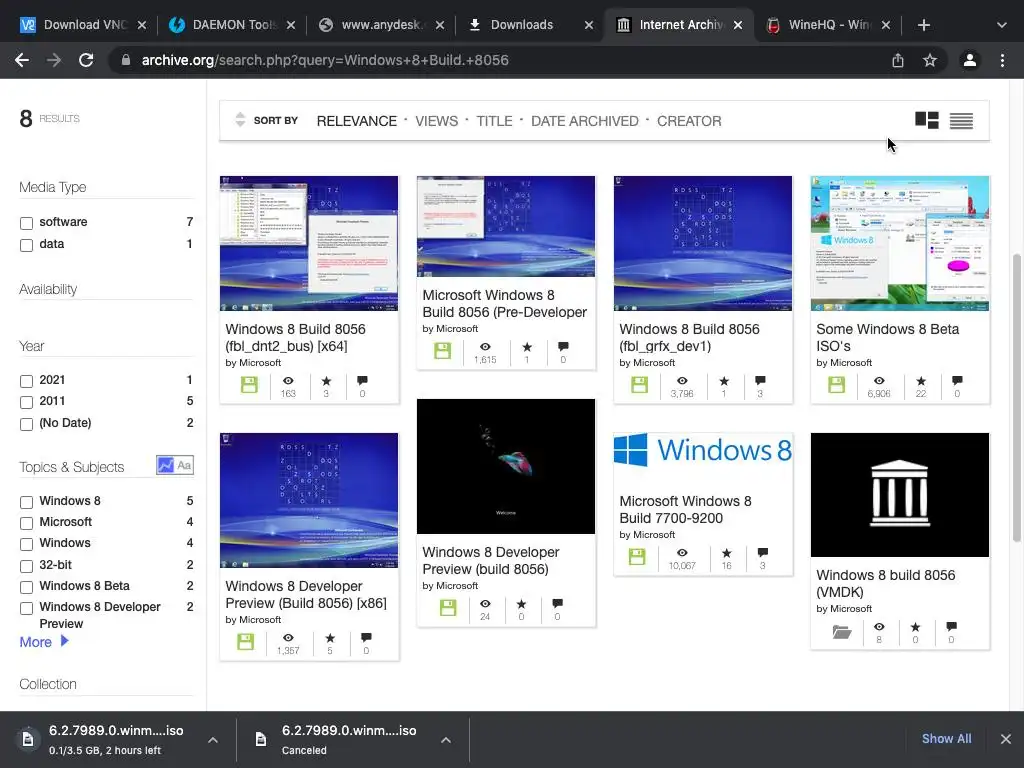Close the DAEMON Tools tab
This screenshot has width=1024, height=768.
(x=291, y=25)
